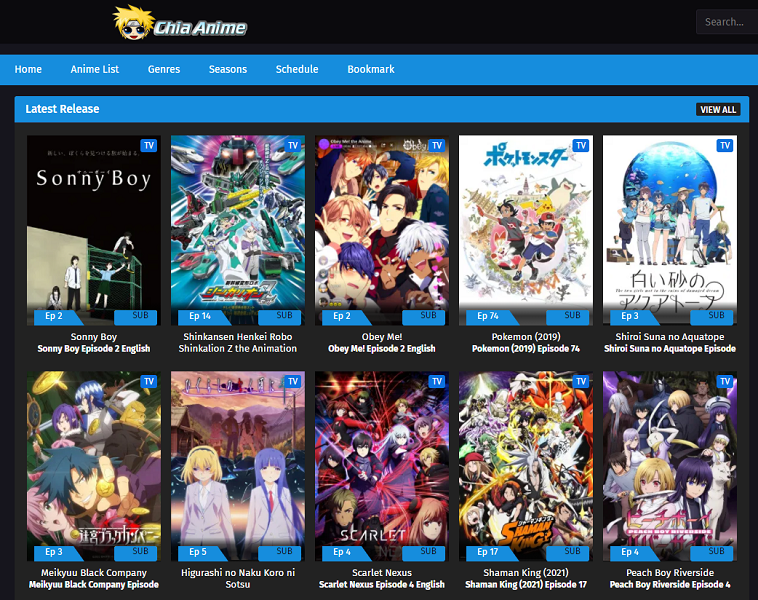The image size is (758, 600).
Task: Click the search input field
Action: [x=727, y=22]
